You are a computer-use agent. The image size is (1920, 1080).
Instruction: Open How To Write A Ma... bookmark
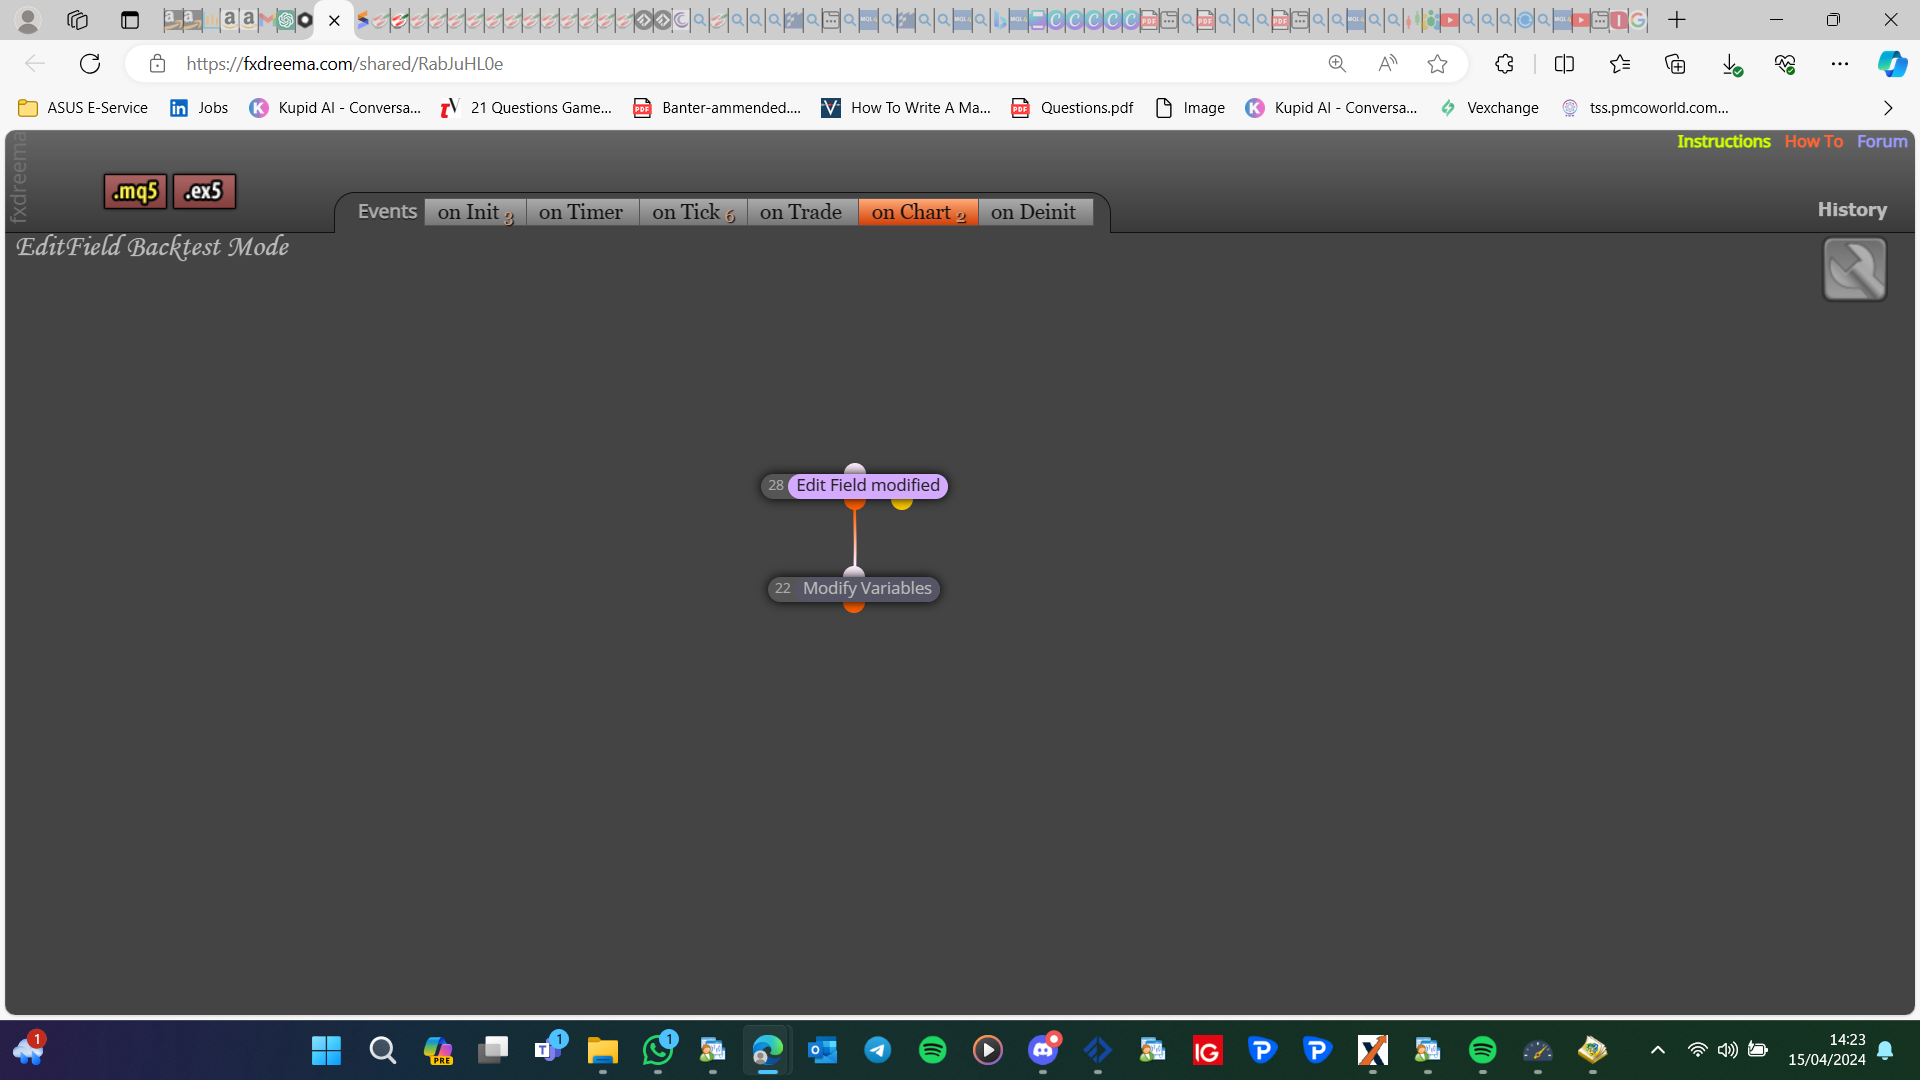[x=906, y=108]
